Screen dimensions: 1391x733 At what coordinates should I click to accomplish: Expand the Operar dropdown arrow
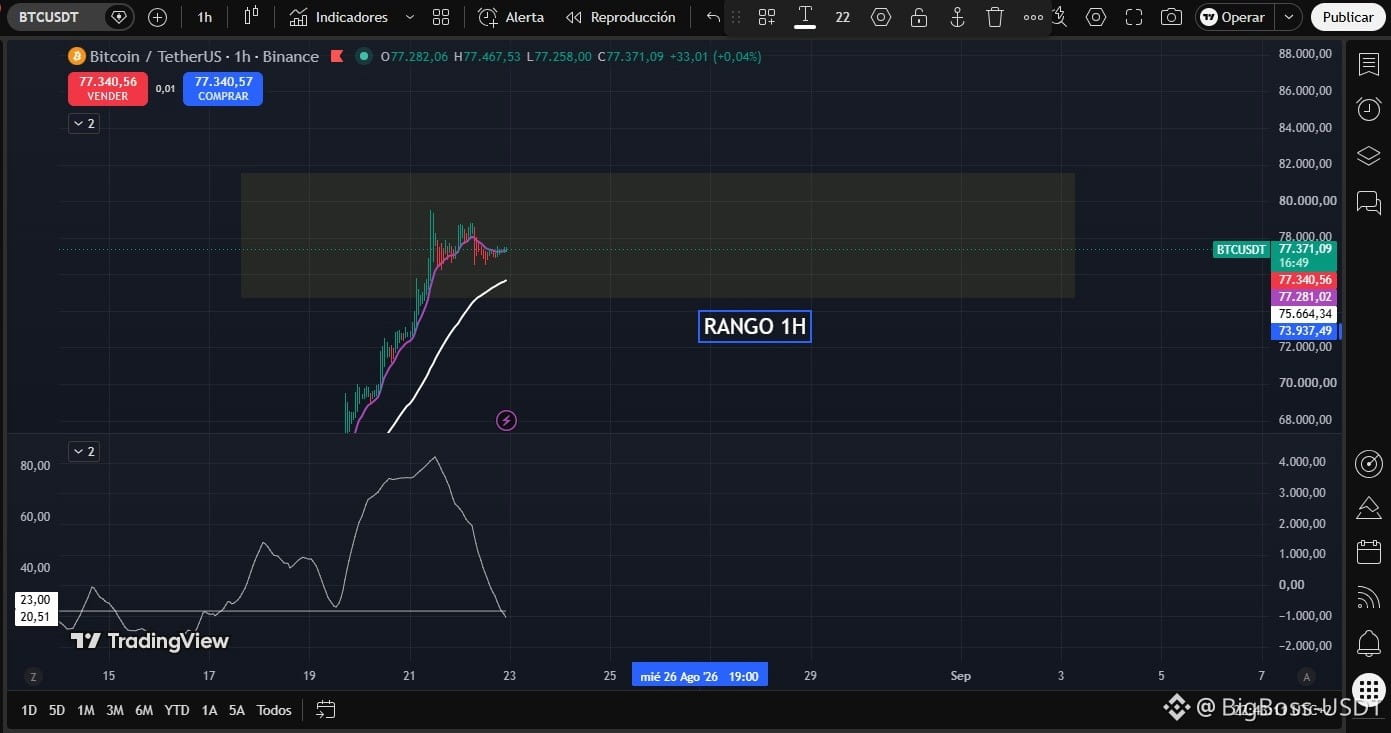click(x=1289, y=17)
